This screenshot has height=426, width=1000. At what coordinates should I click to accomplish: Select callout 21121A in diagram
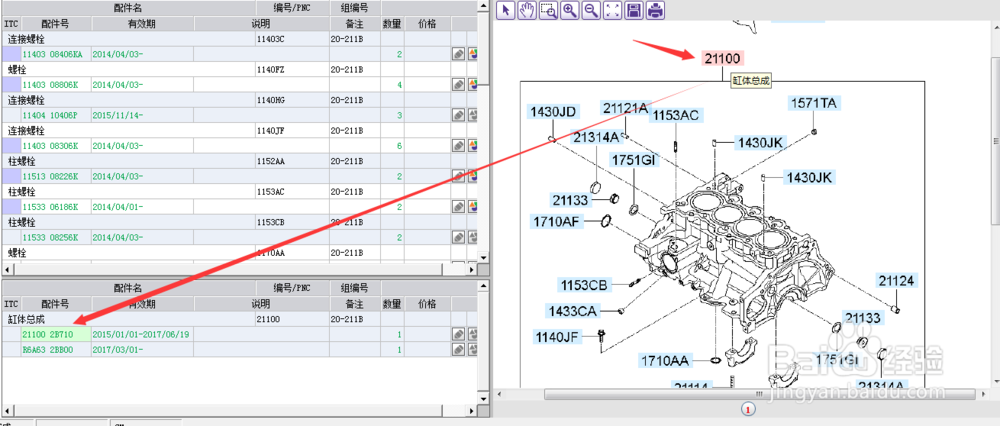(625, 108)
